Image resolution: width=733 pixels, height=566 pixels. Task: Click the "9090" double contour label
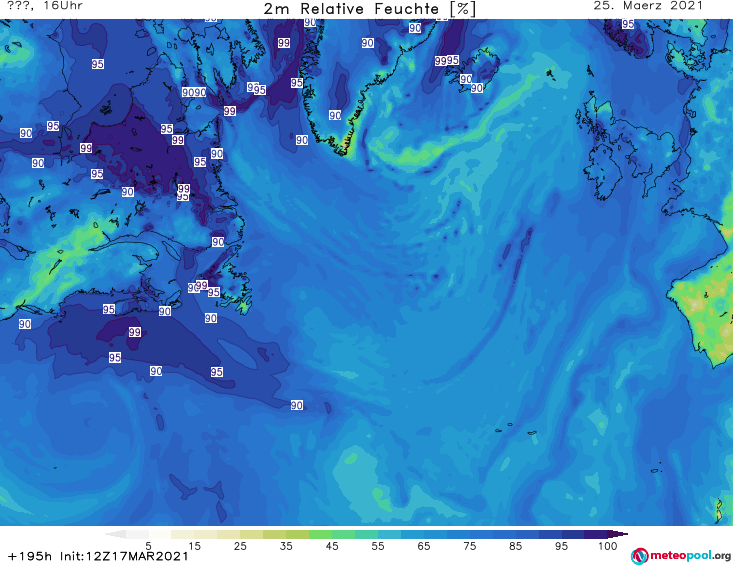pyautogui.click(x=194, y=92)
